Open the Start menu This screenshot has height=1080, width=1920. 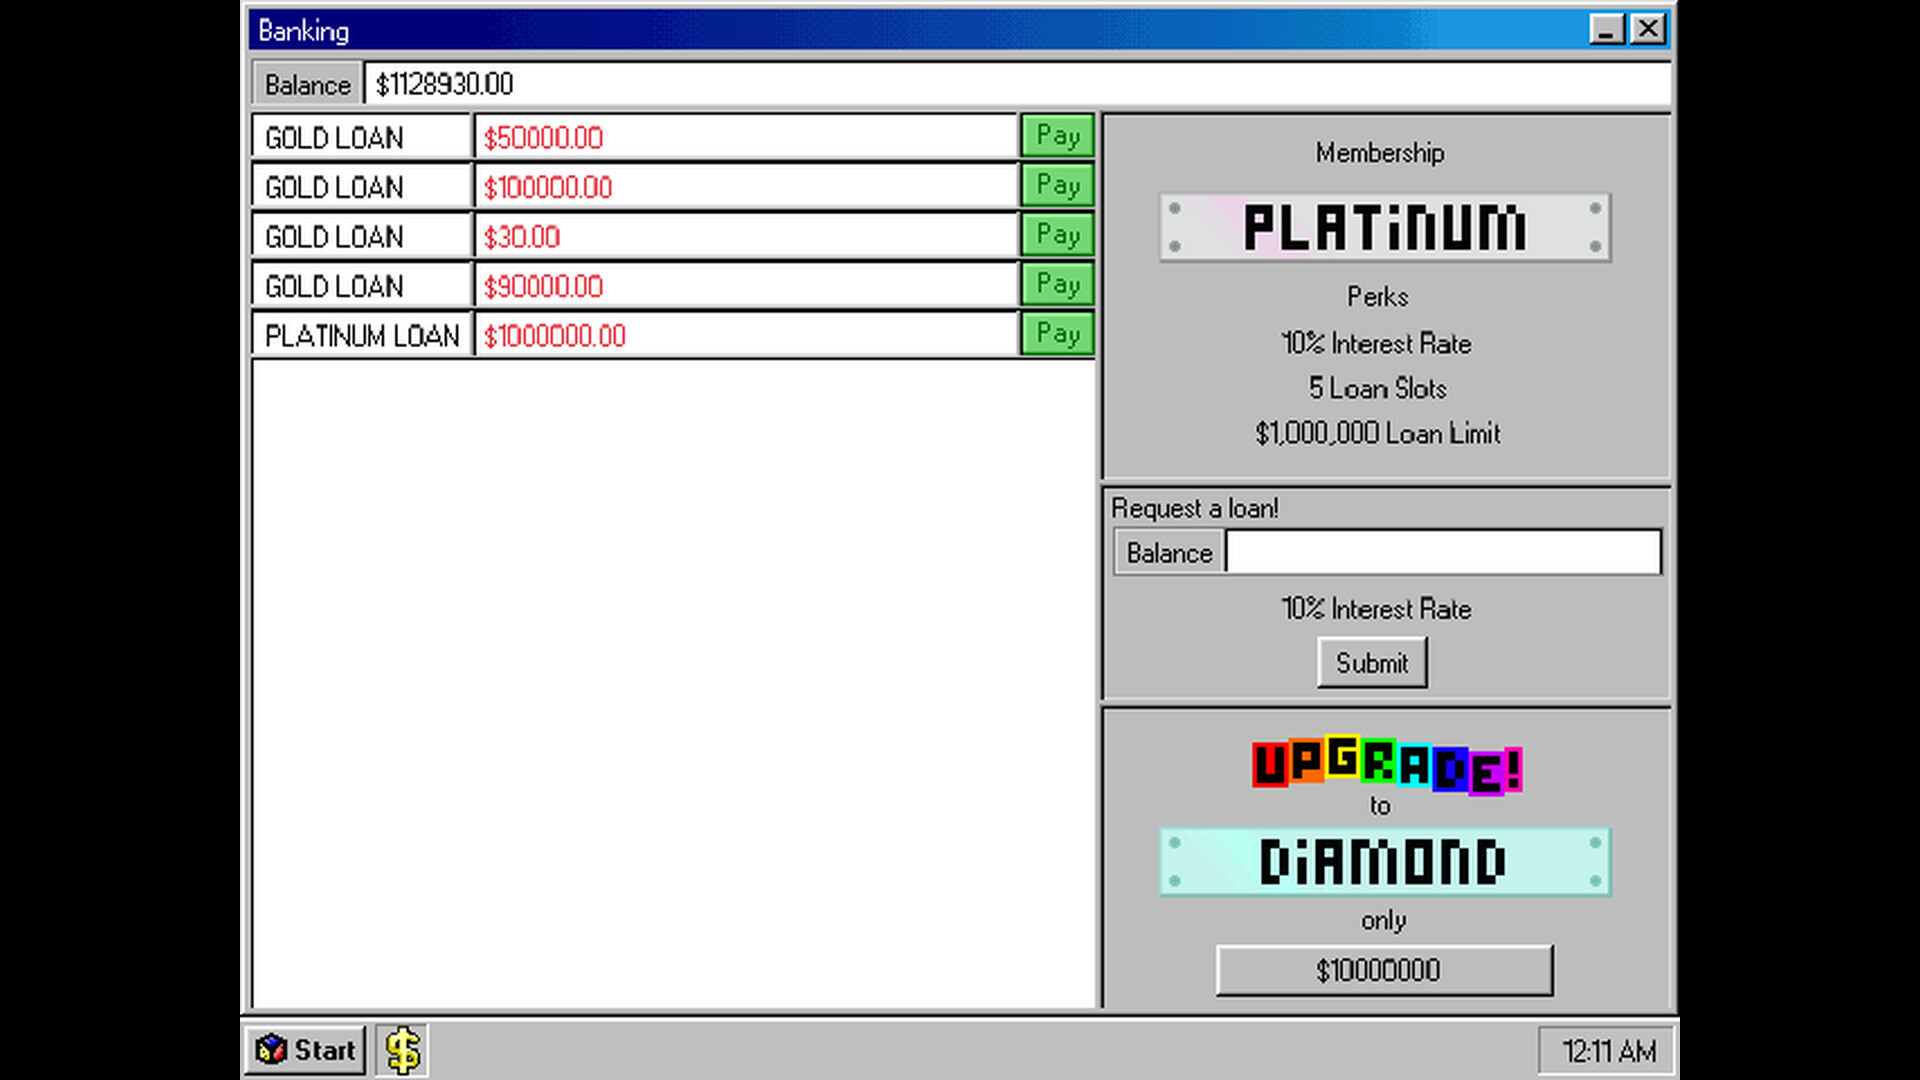coord(304,1050)
